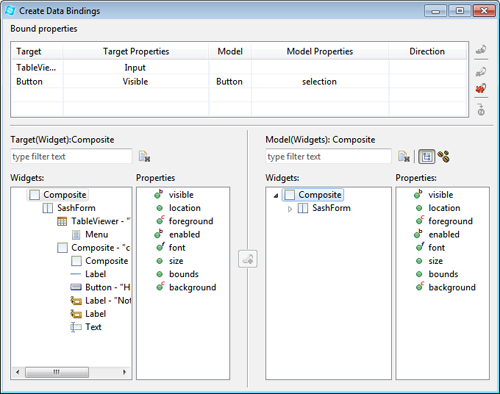Viewport: 500px width, 394px height.
Task: Click the Model Properties column header
Action: pos(320,51)
